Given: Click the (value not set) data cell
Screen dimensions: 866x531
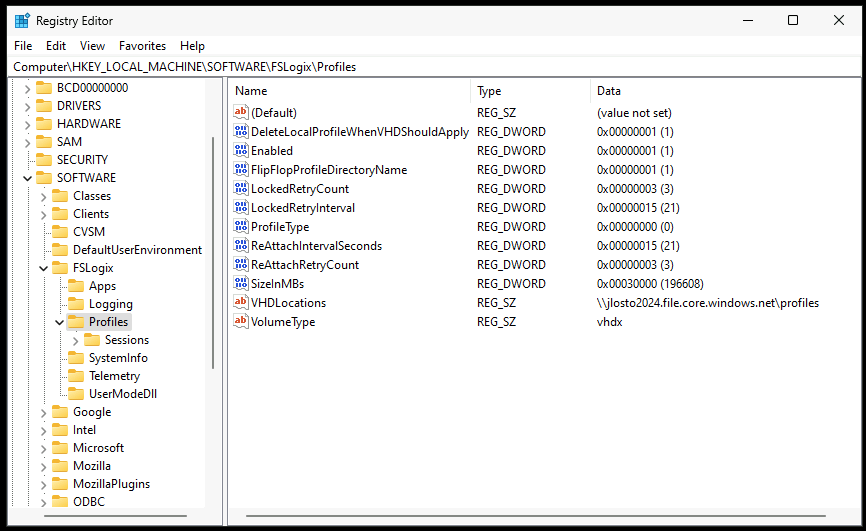Looking at the screenshot, I should tap(634, 113).
